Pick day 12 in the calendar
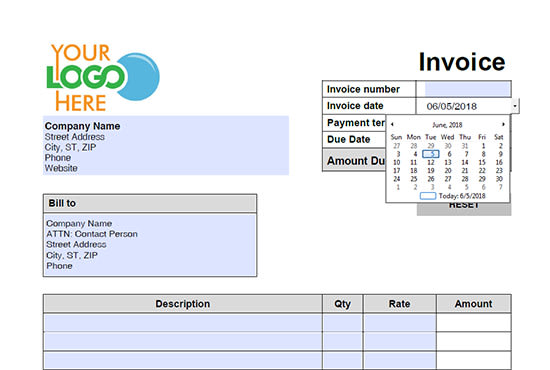This screenshot has height=370, width=550. [x=431, y=162]
